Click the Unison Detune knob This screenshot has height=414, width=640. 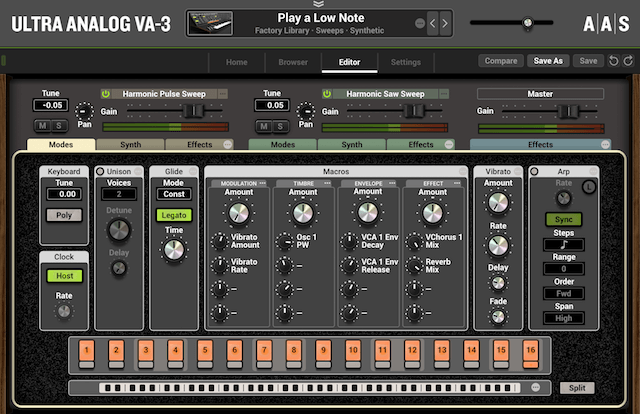point(119,230)
